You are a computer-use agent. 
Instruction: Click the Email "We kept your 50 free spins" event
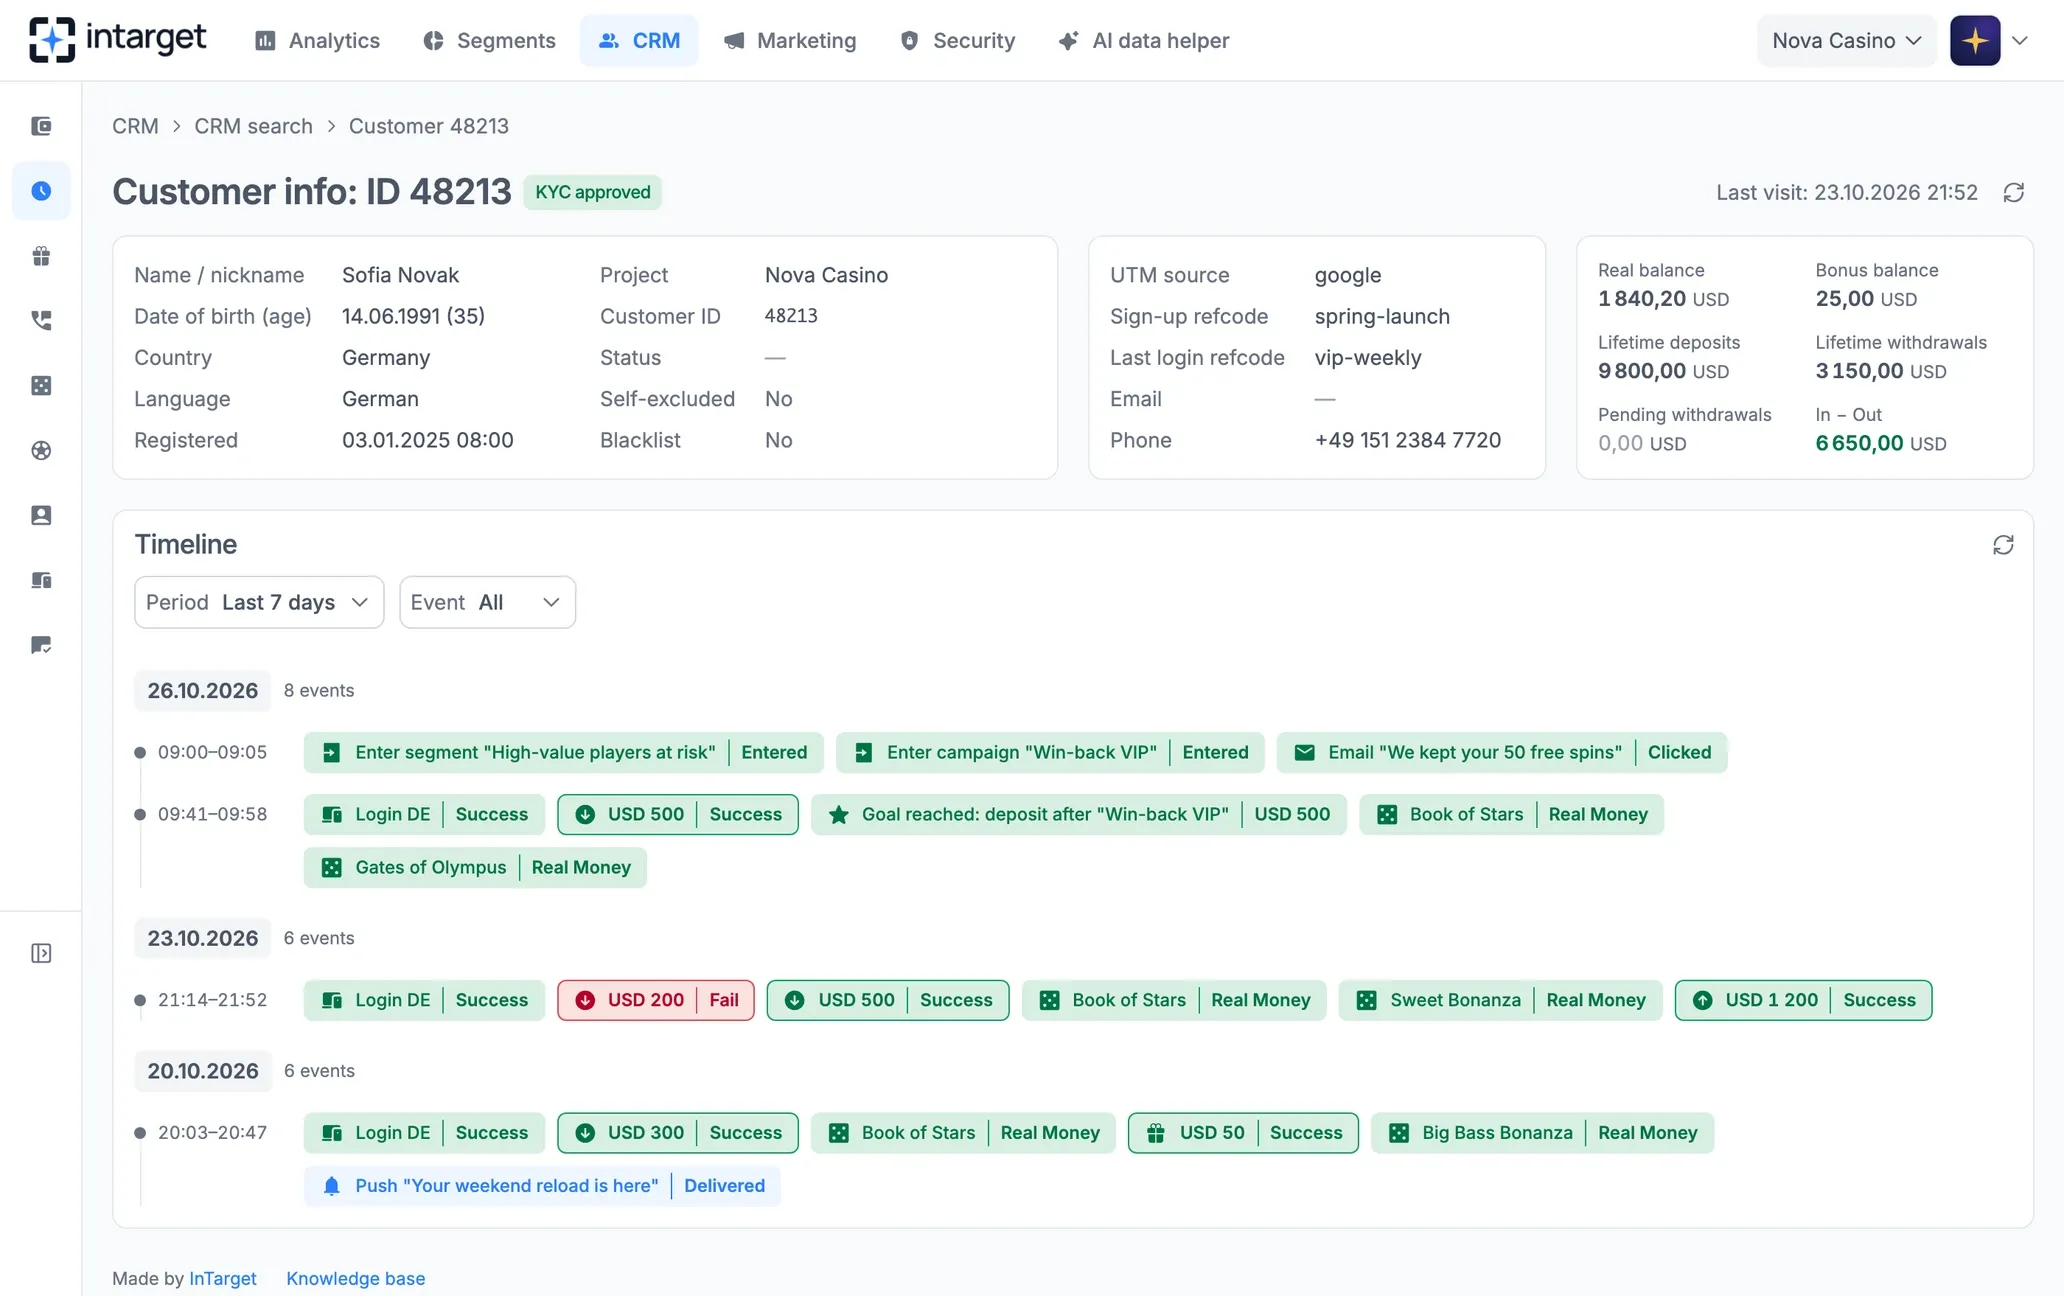click(1502, 752)
